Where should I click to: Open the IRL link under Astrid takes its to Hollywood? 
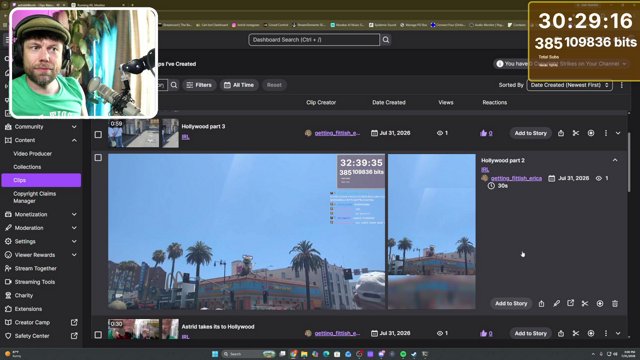[x=185, y=337]
